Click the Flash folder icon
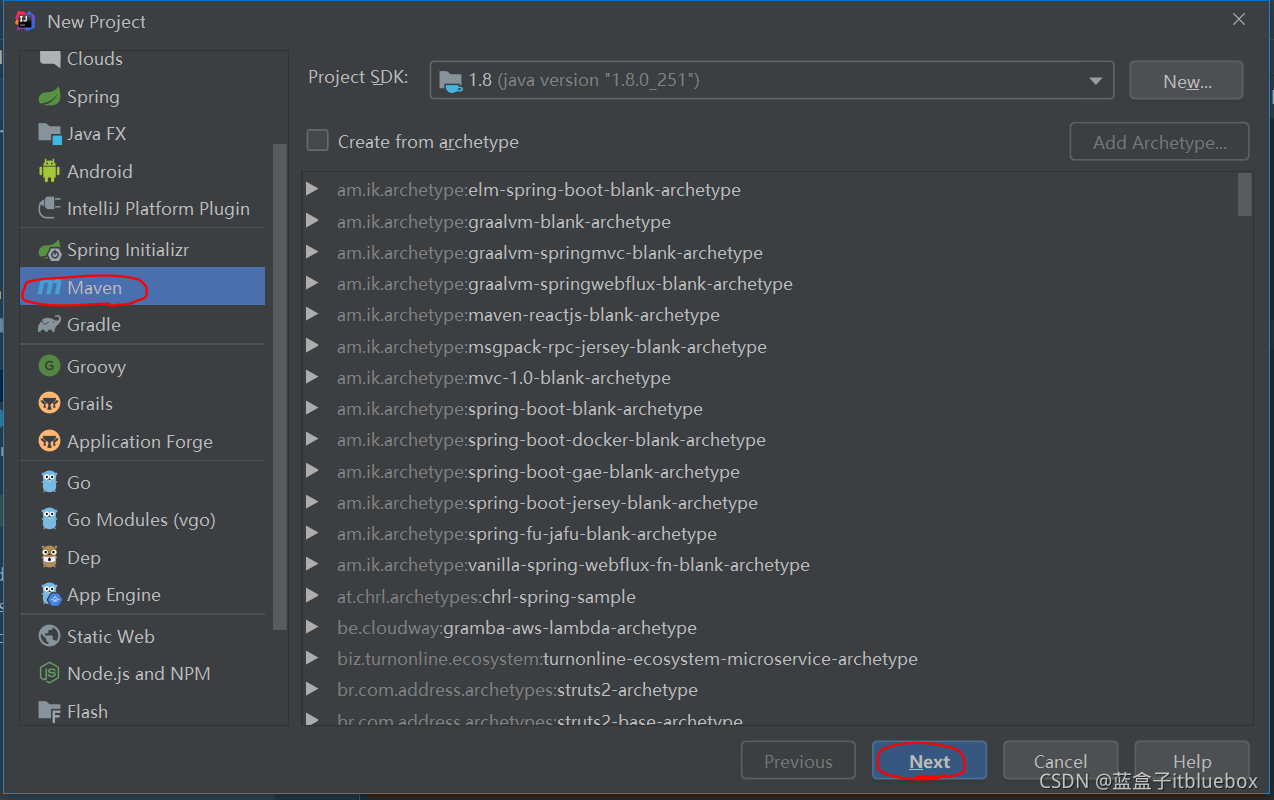 (49, 711)
